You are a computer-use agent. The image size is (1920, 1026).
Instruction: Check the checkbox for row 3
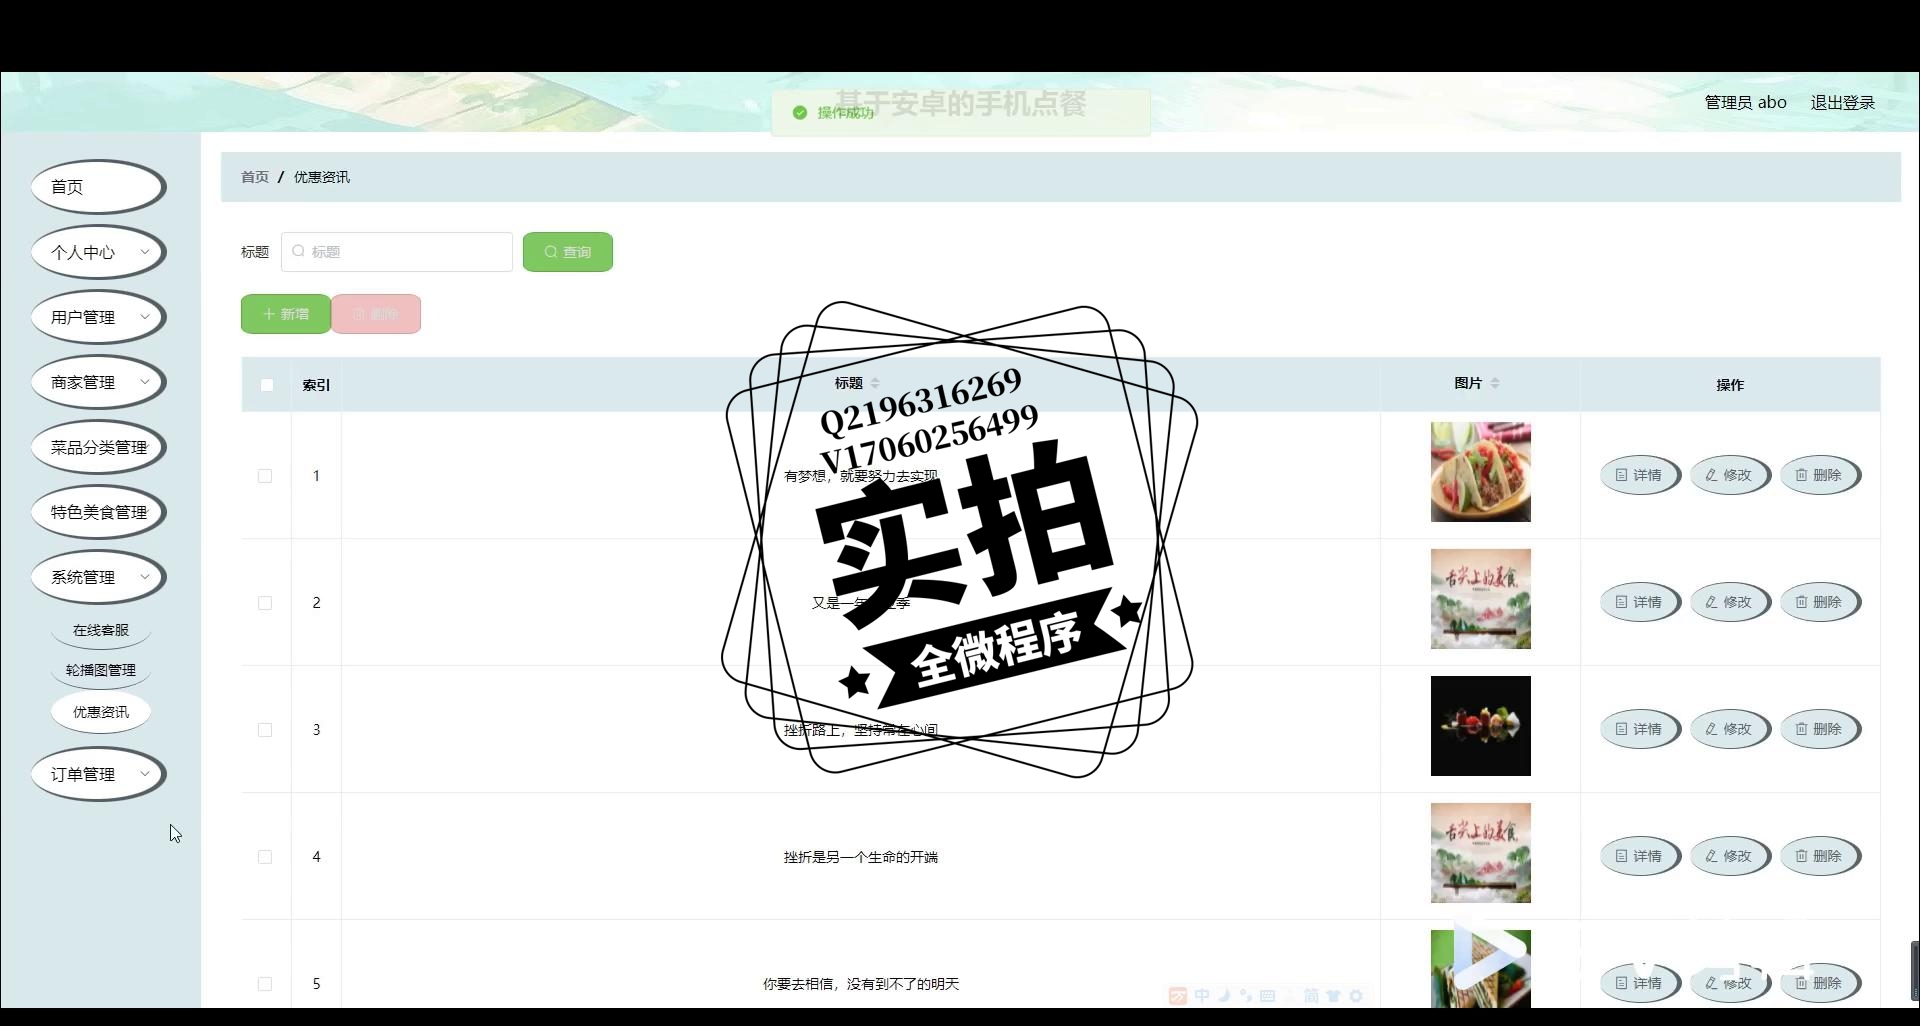pyautogui.click(x=265, y=730)
